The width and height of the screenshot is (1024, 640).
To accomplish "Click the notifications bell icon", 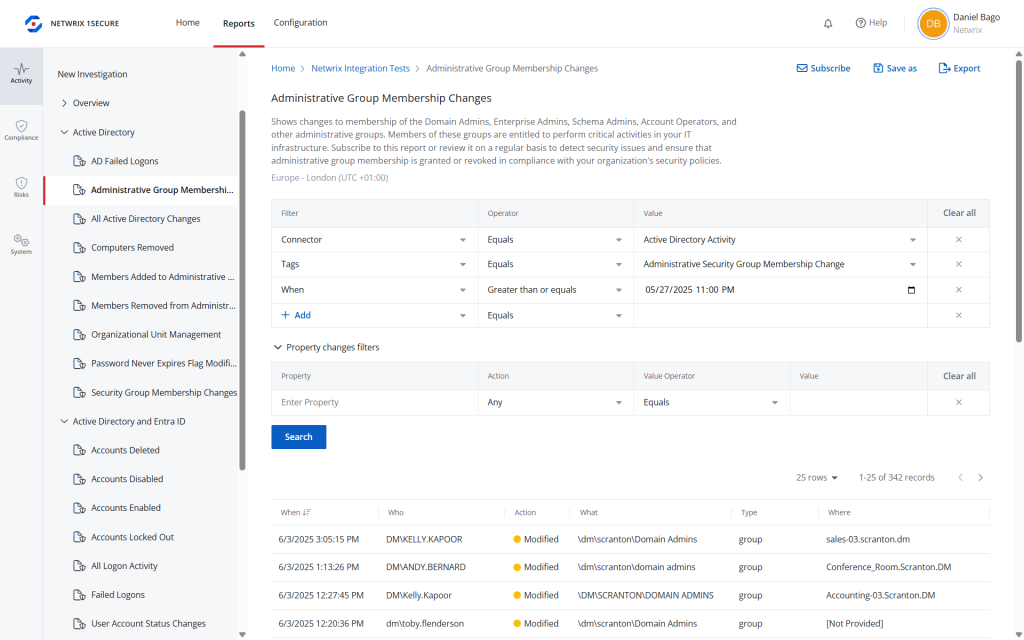I will click(828, 23).
